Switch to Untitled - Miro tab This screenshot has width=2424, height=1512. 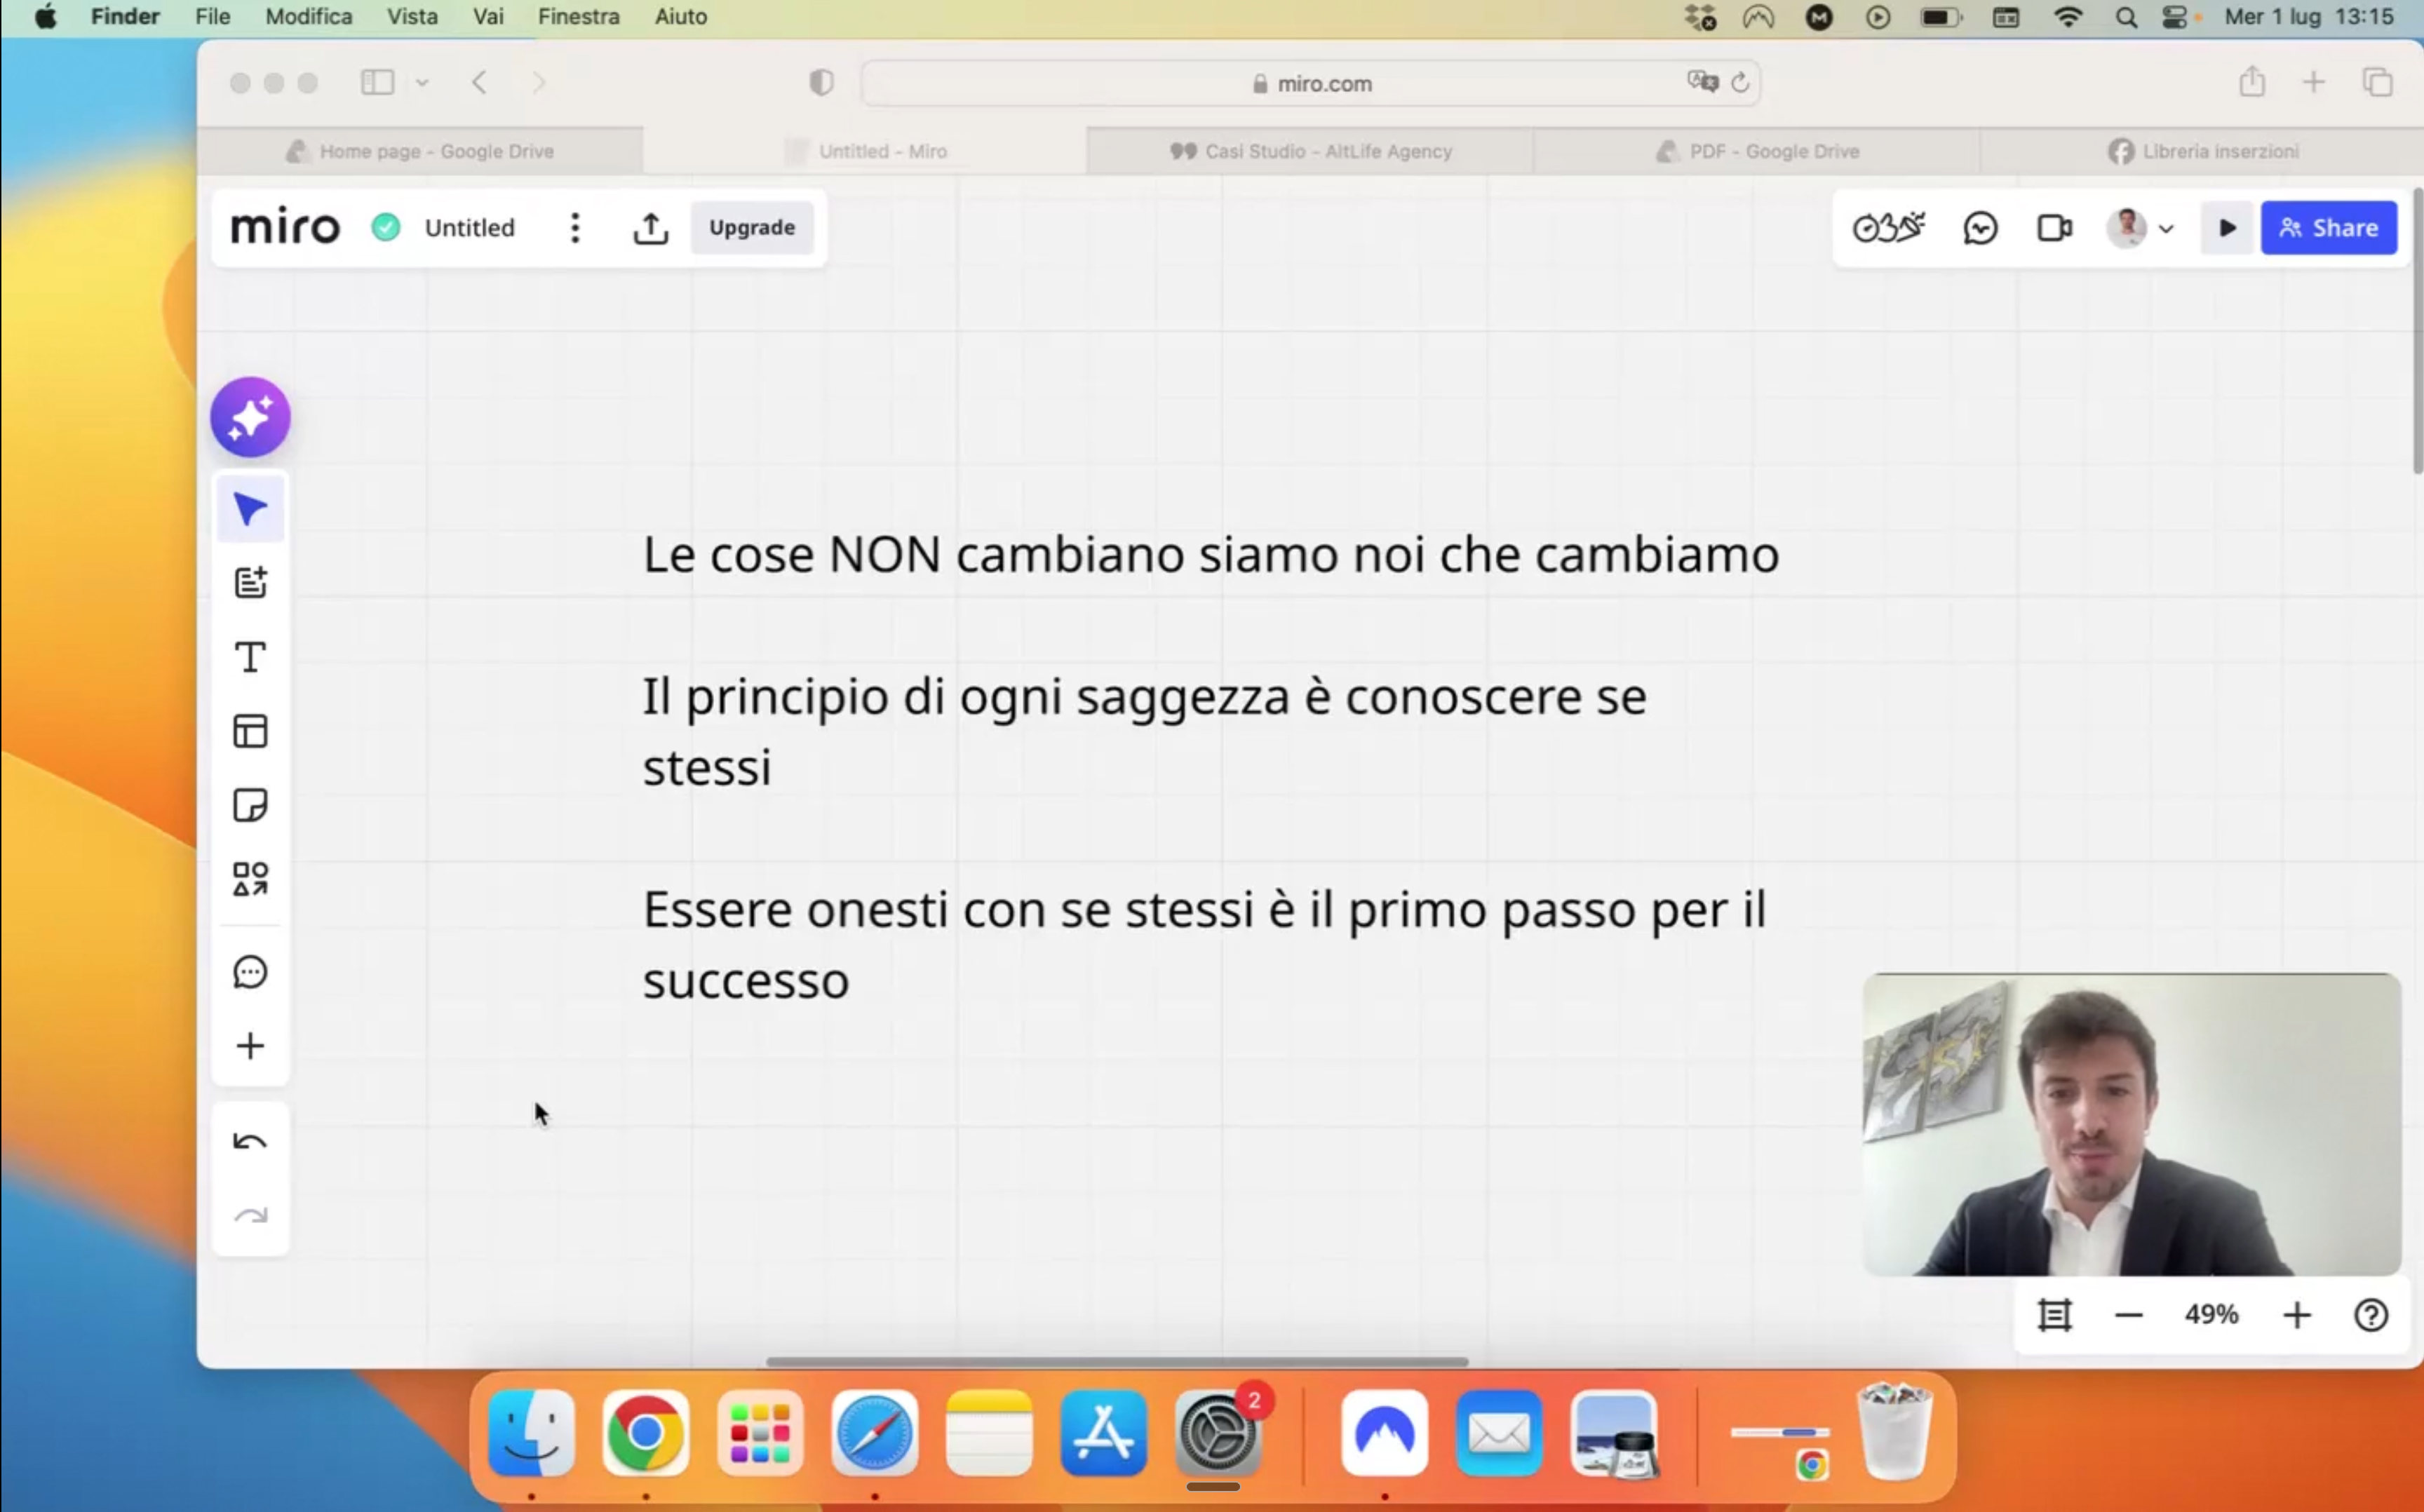(864, 151)
